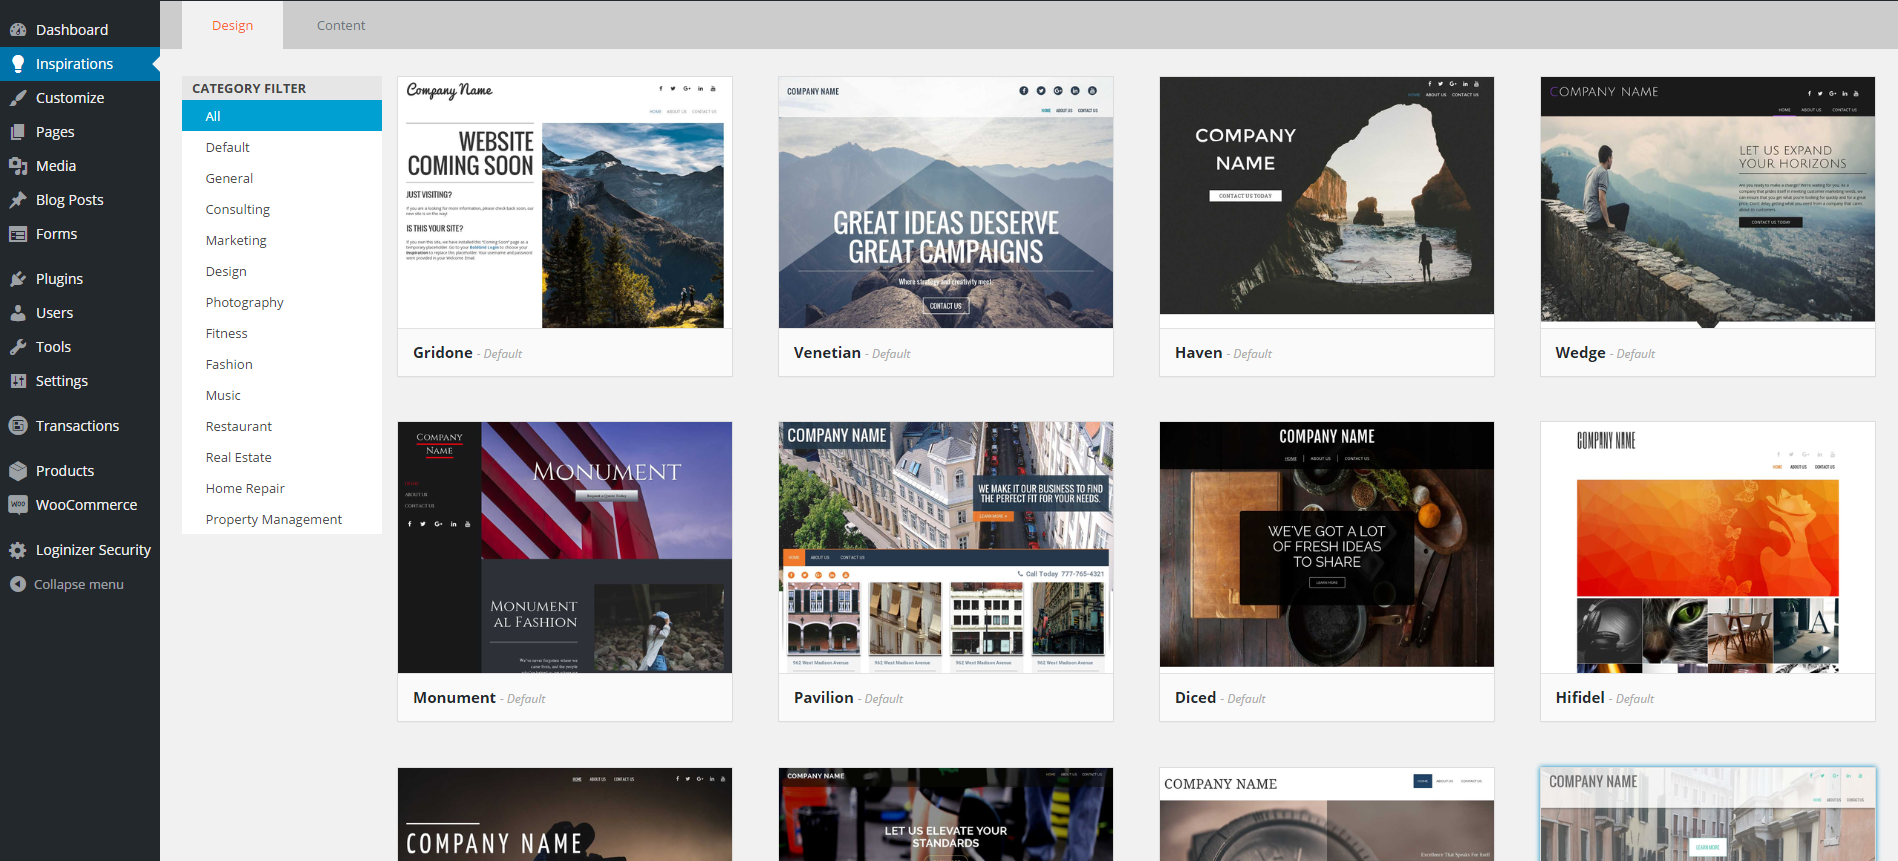Viewport: 1898px width, 861px height.
Task: Go to Blog Posts menu
Action: pos(80,200)
